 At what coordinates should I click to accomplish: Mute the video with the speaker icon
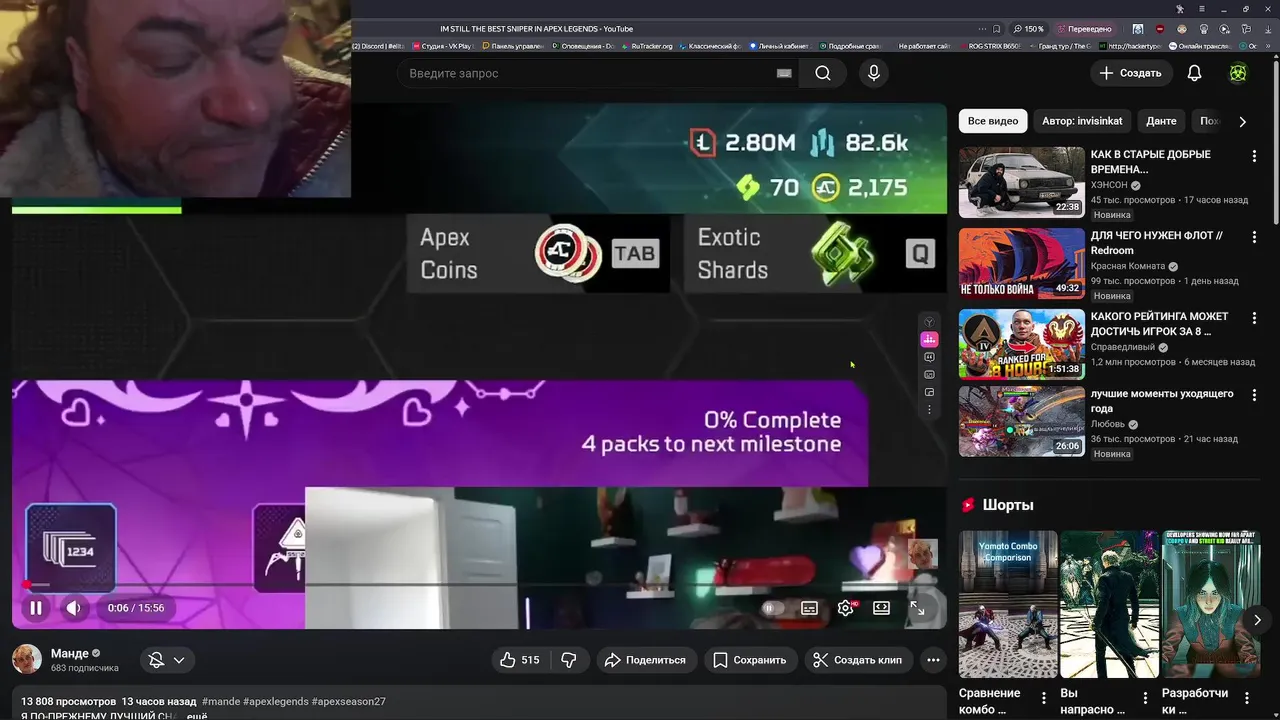pyautogui.click(x=73, y=607)
